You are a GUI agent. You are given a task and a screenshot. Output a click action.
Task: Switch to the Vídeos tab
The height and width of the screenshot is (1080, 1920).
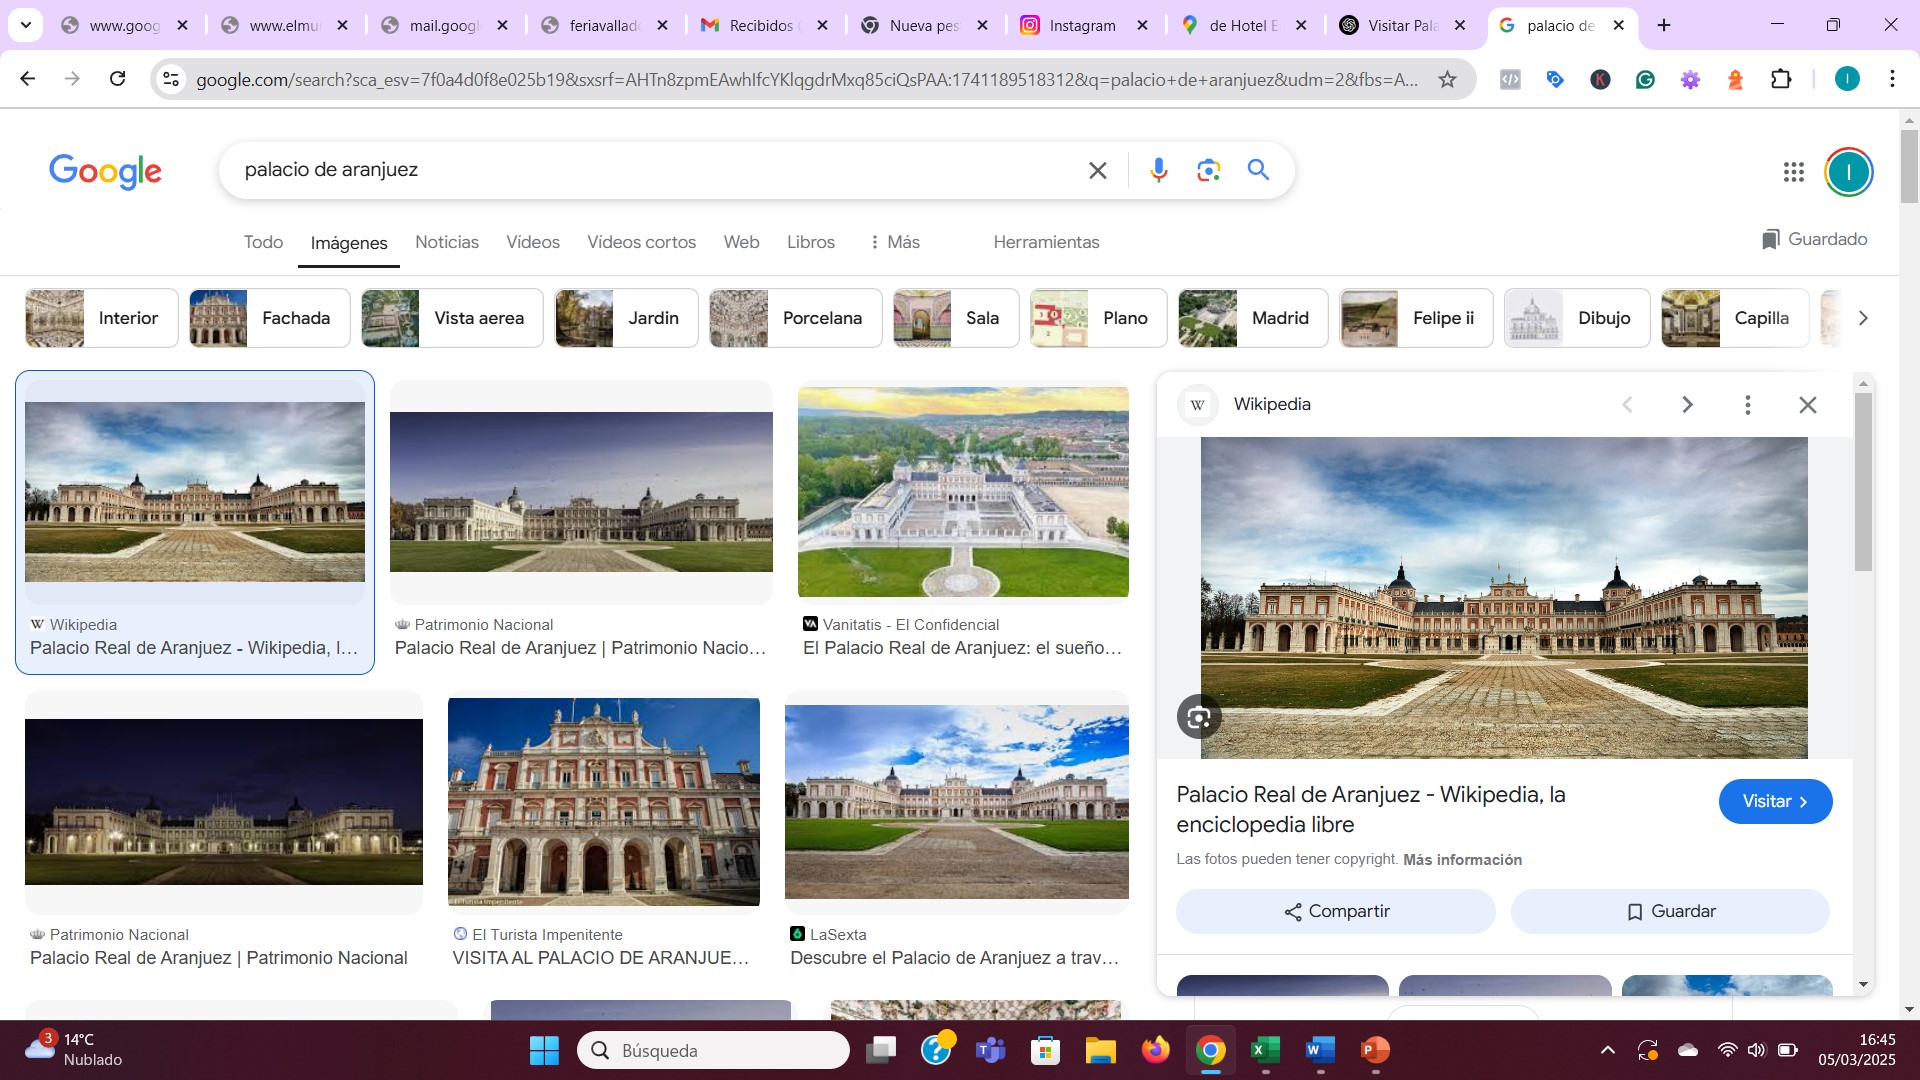pos(532,242)
